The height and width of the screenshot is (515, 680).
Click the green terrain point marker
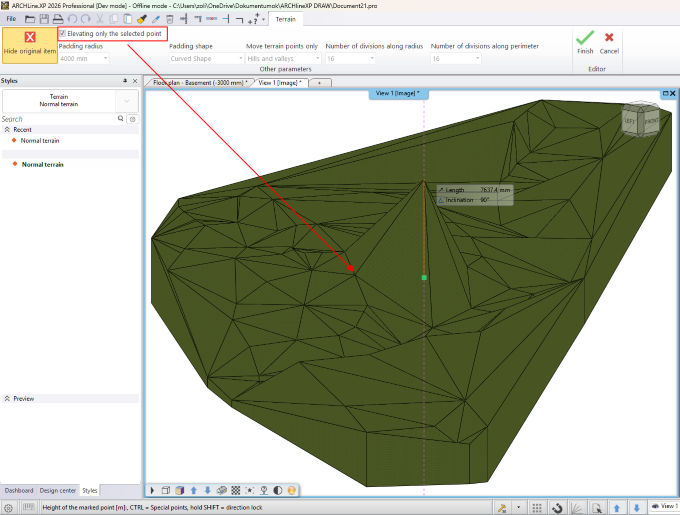(x=424, y=277)
